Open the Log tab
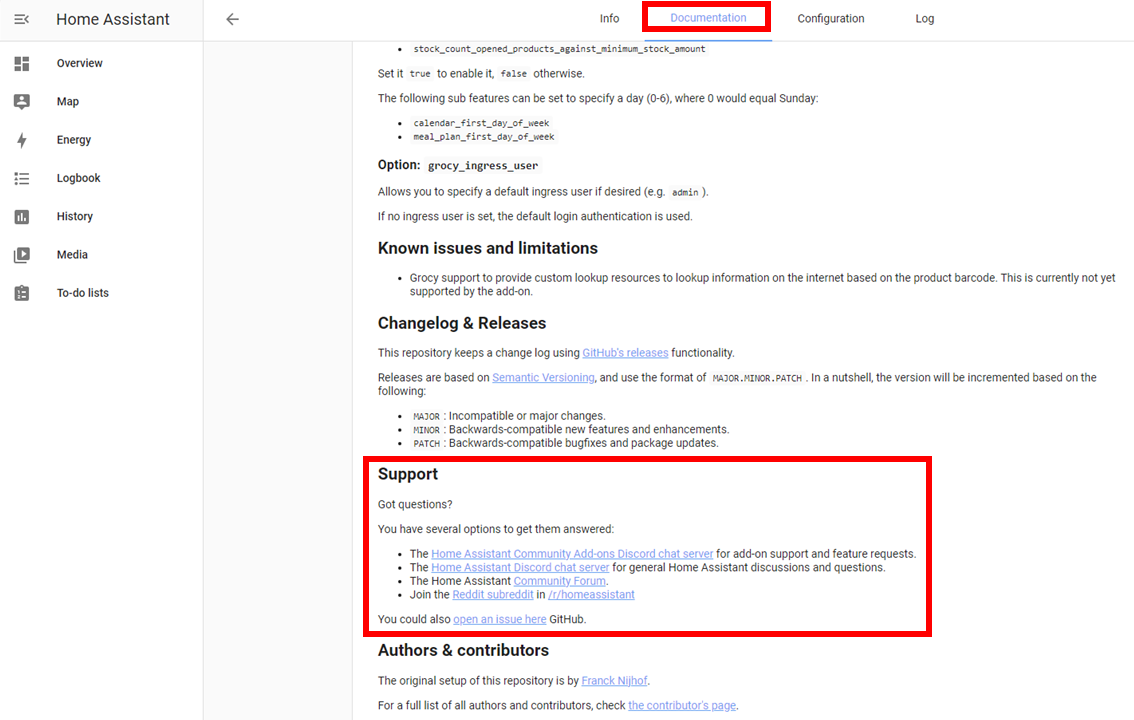The height and width of the screenshot is (720, 1134). [924, 19]
